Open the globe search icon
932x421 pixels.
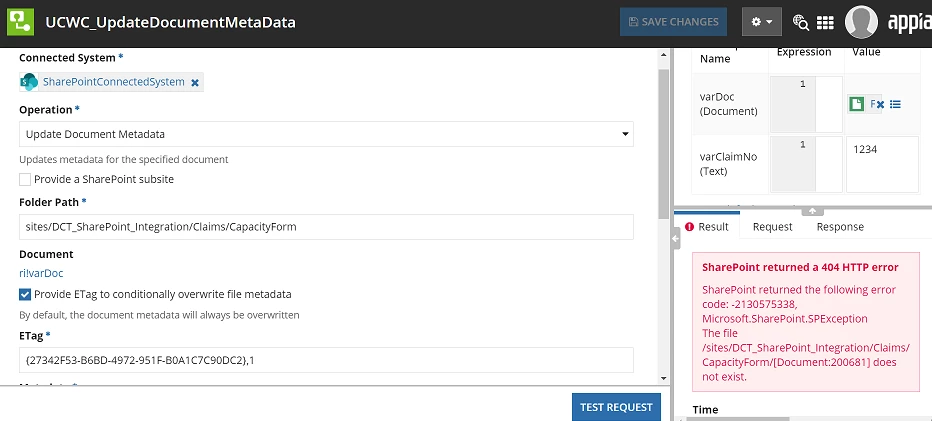(801, 23)
